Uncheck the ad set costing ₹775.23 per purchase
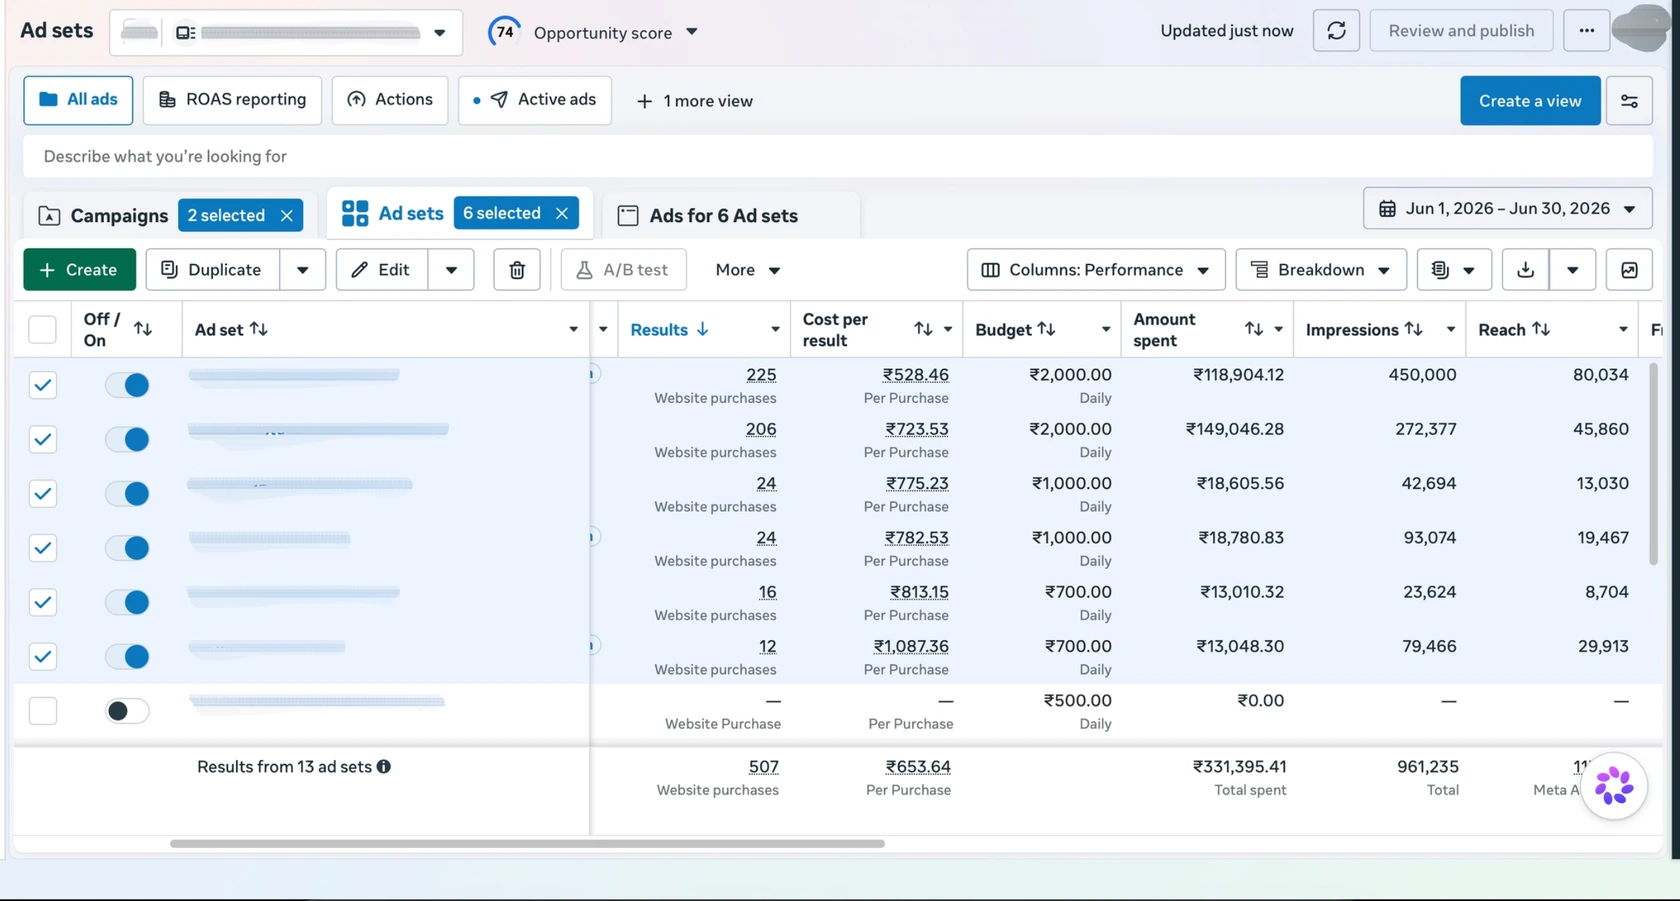The width and height of the screenshot is (1680, 901). click(x=43, y=494)
